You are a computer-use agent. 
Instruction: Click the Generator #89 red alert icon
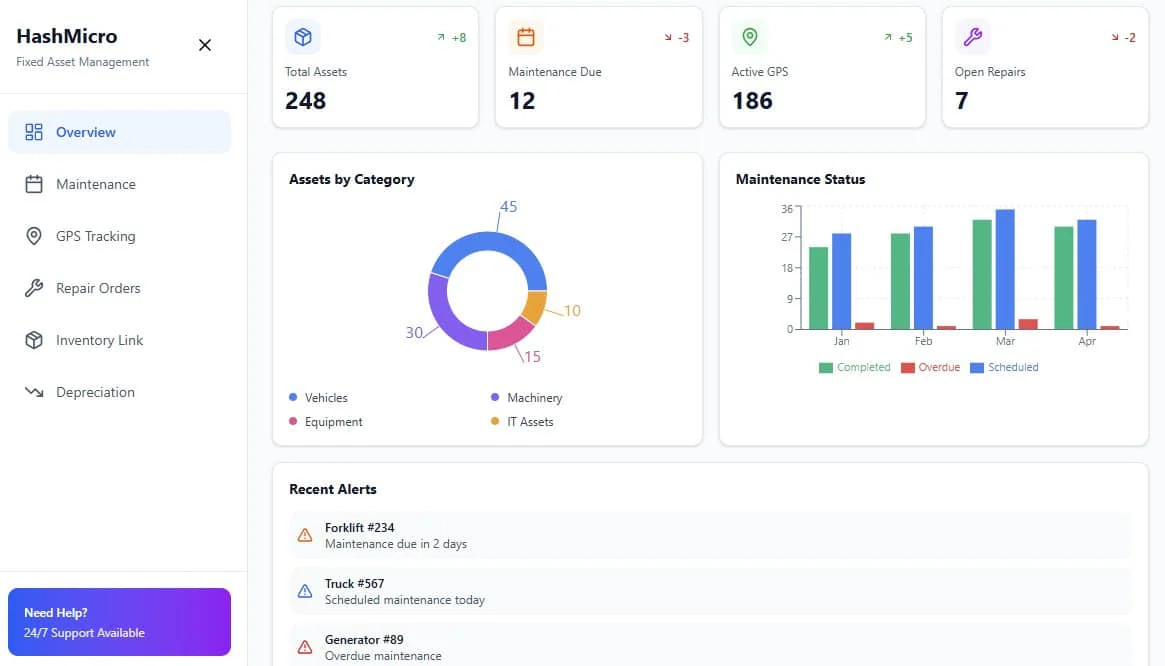point(305,647)
